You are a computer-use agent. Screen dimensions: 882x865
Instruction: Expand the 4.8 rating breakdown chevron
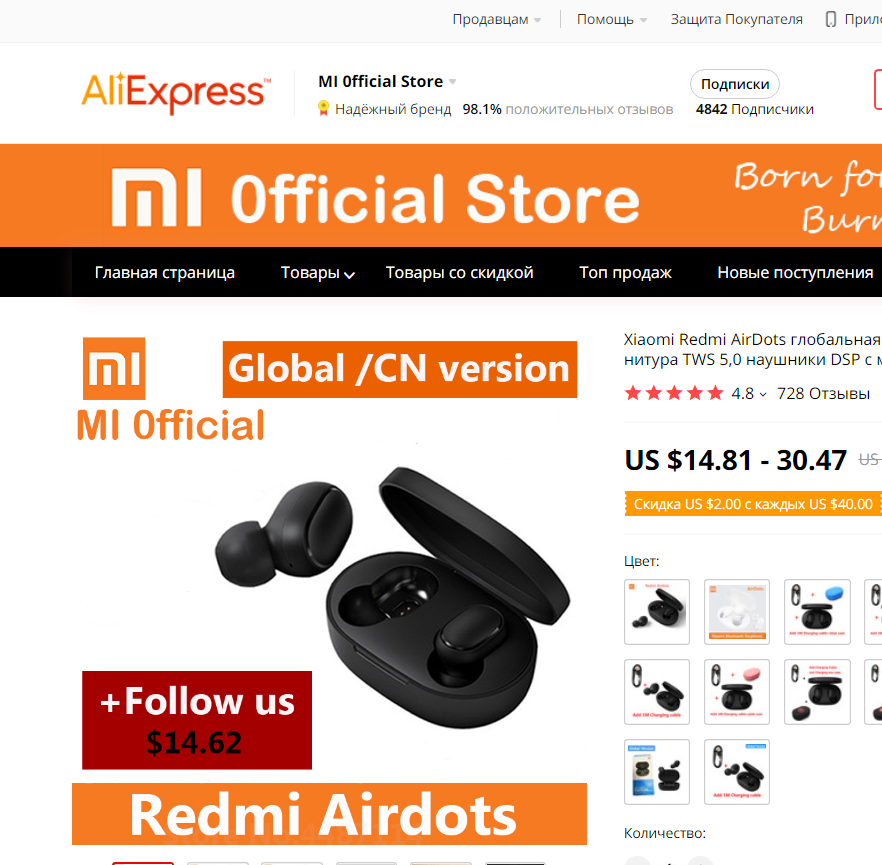[x=763, y=395]
